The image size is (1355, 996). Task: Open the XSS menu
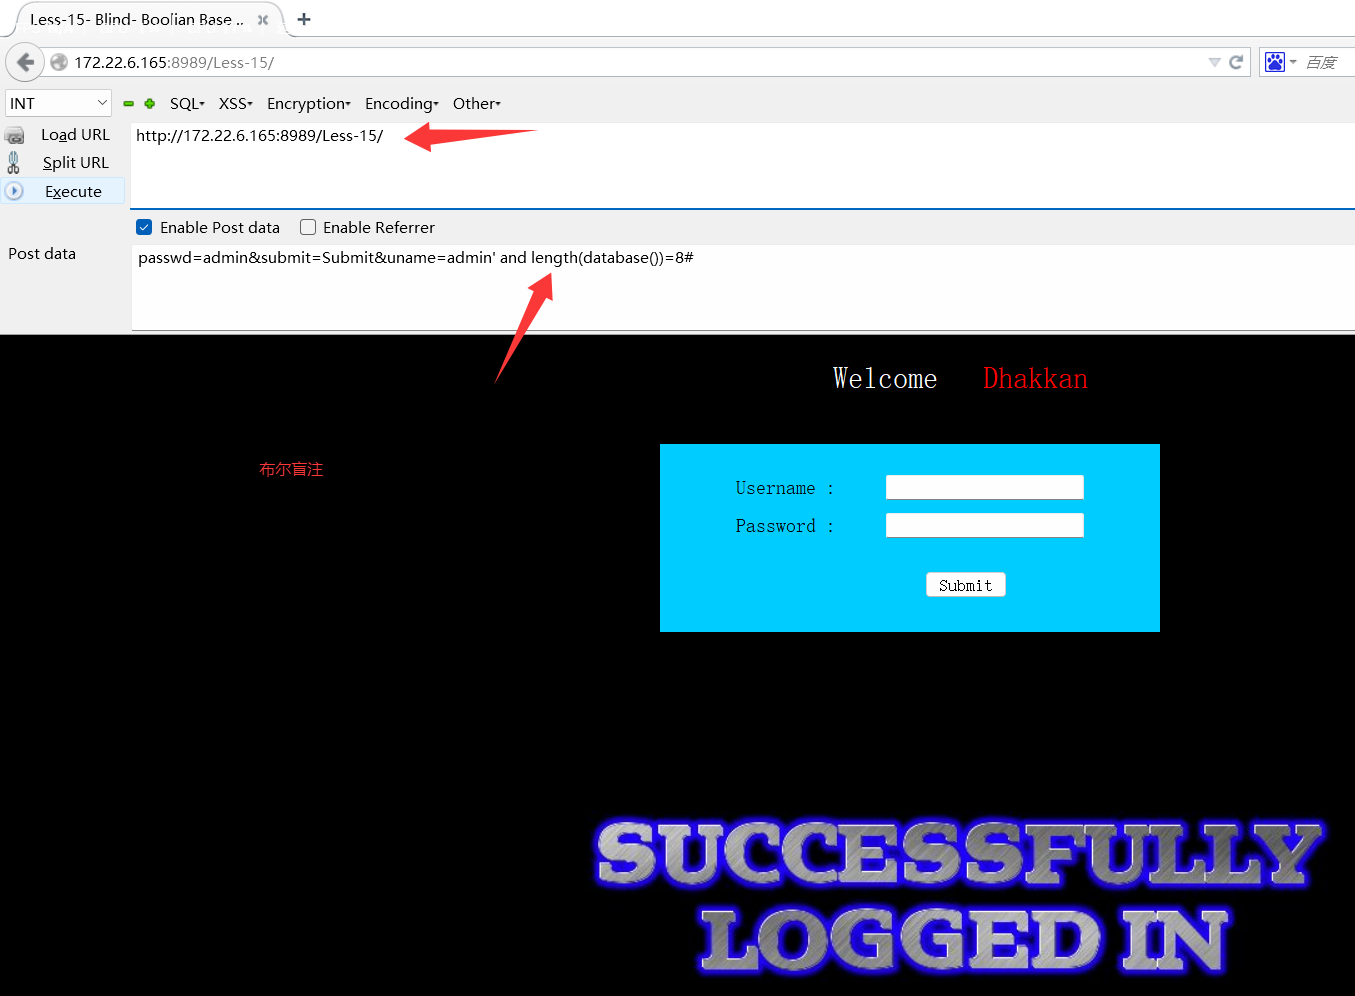click(235, 103)
